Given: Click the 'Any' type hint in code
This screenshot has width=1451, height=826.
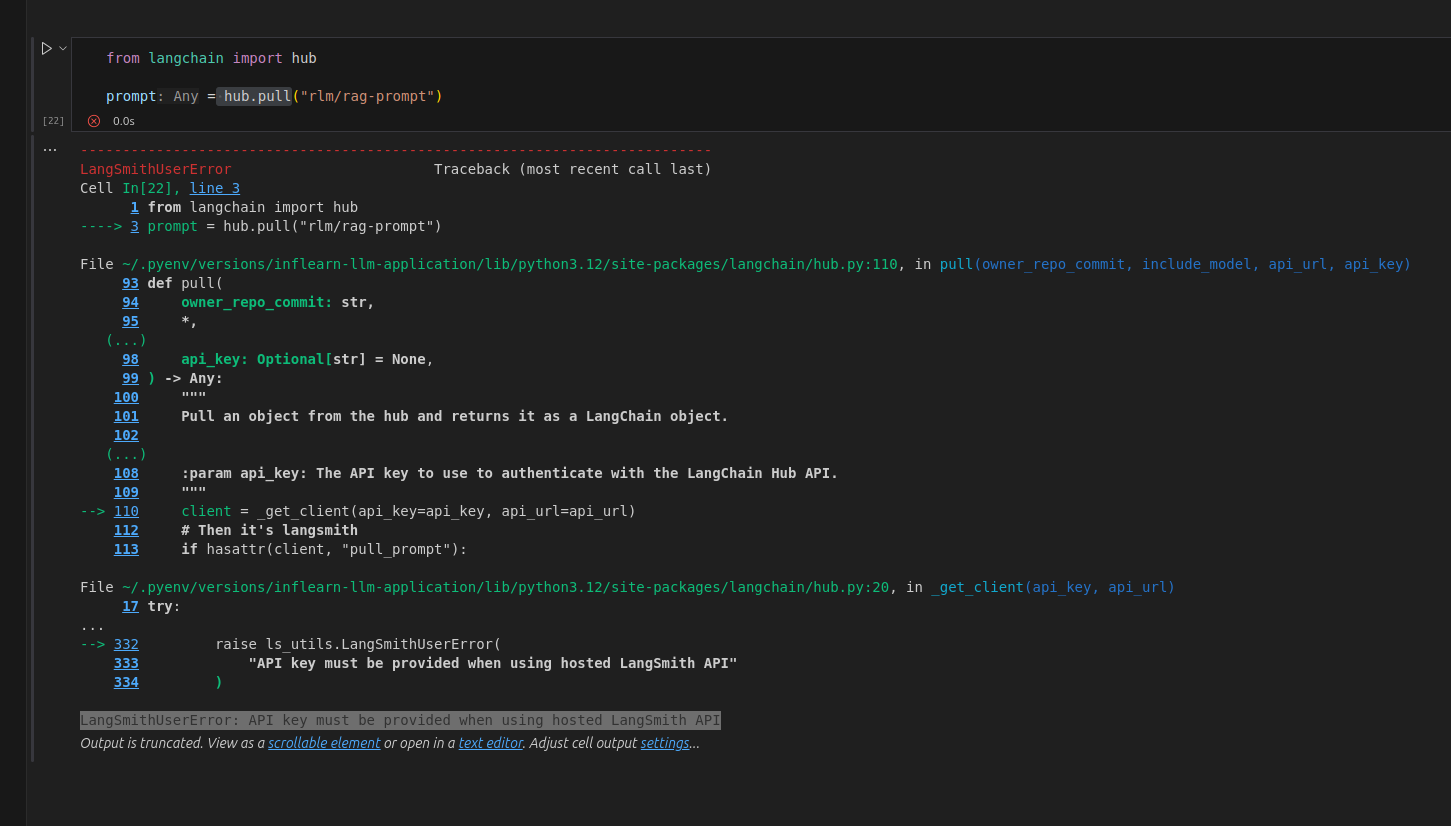Looking at the screenshot, I should tap(186, 96).
